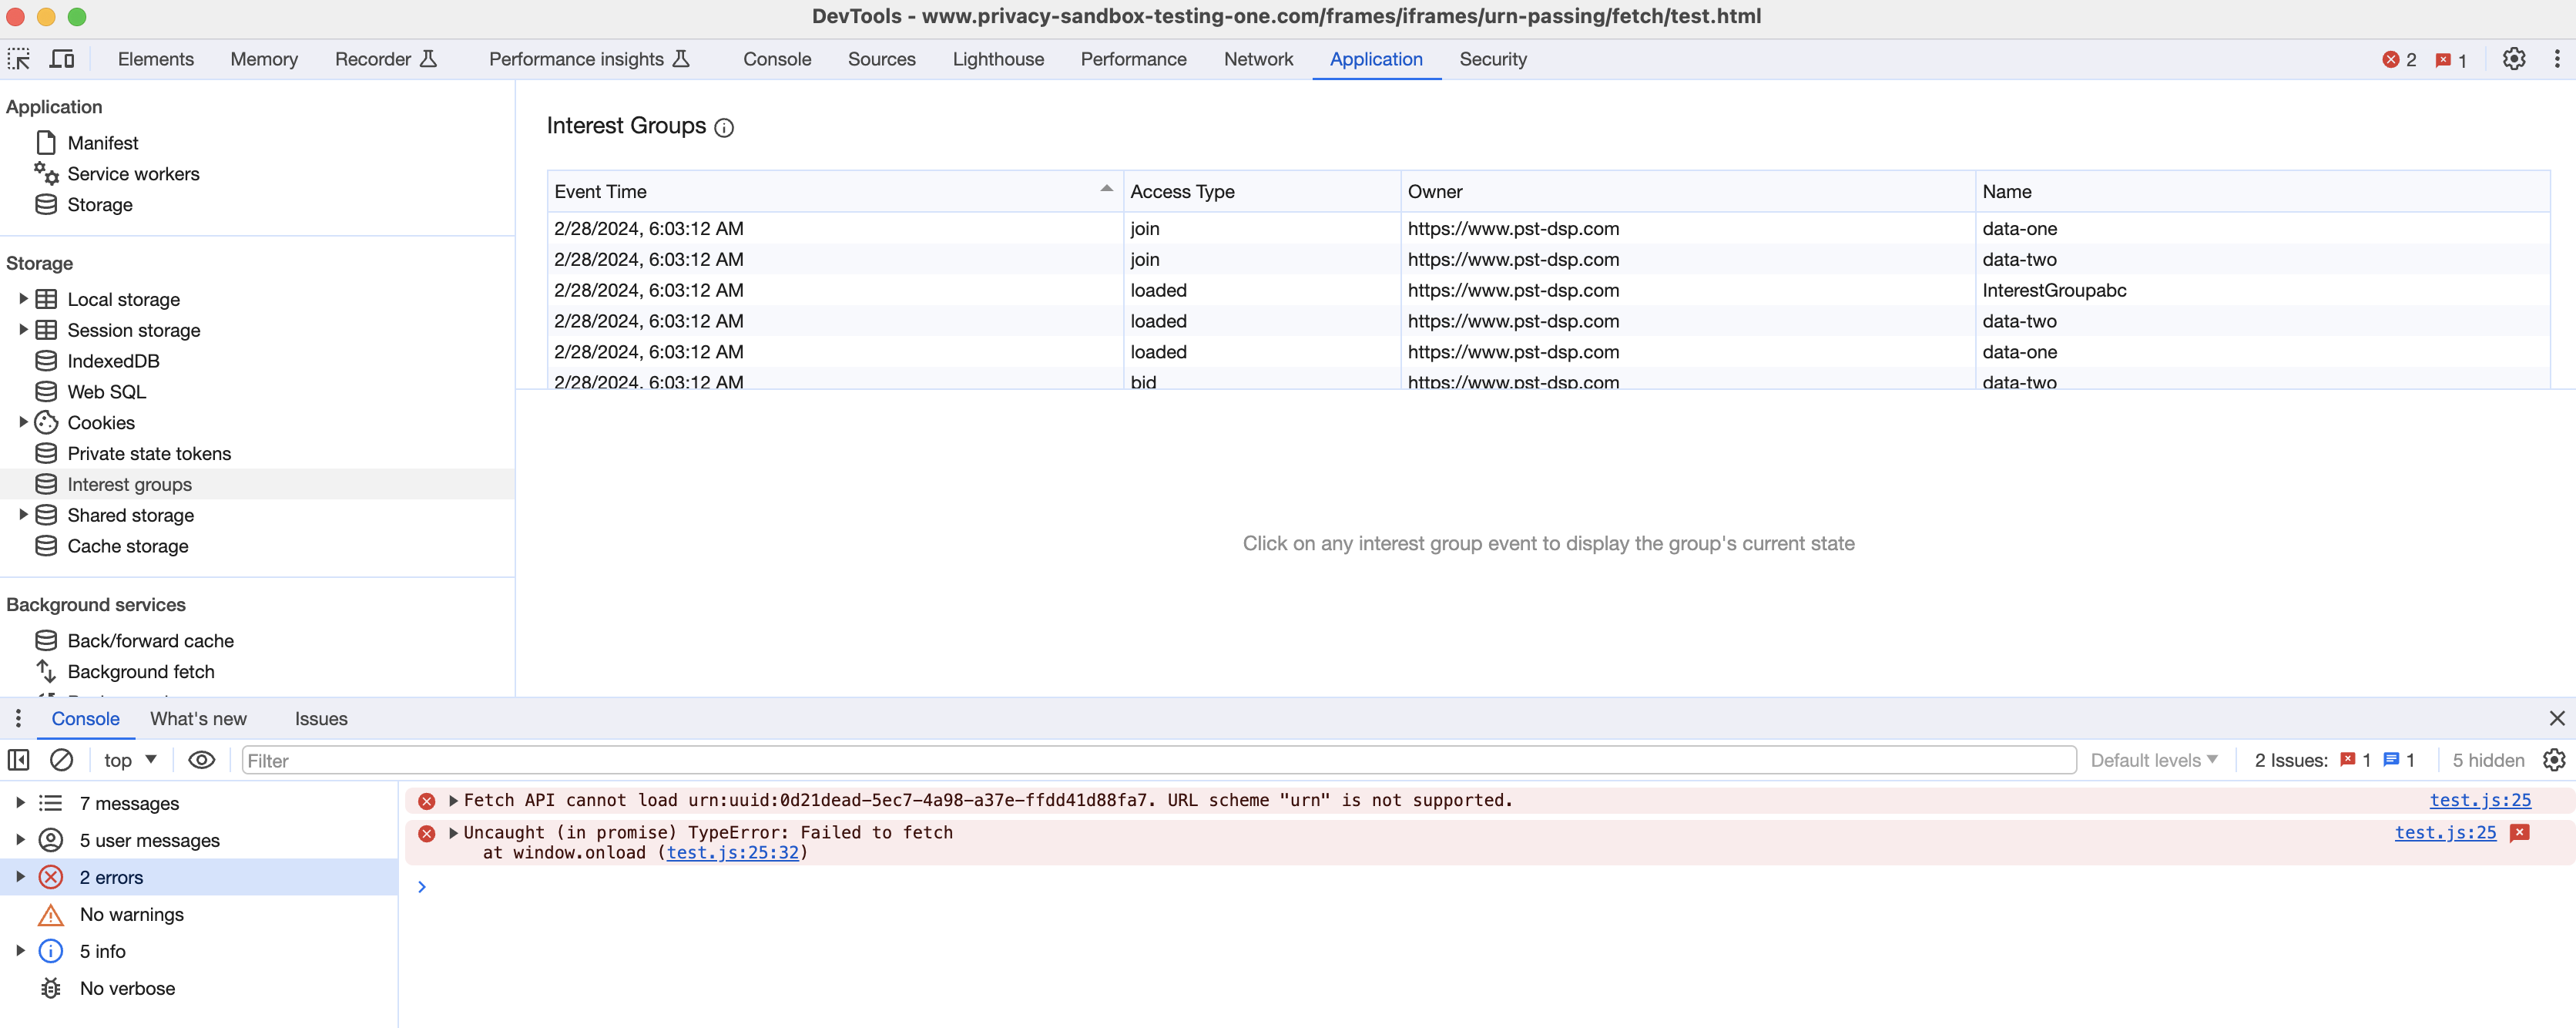
Task: Switch to the Sources tab
Action: [x=881, y=59]
